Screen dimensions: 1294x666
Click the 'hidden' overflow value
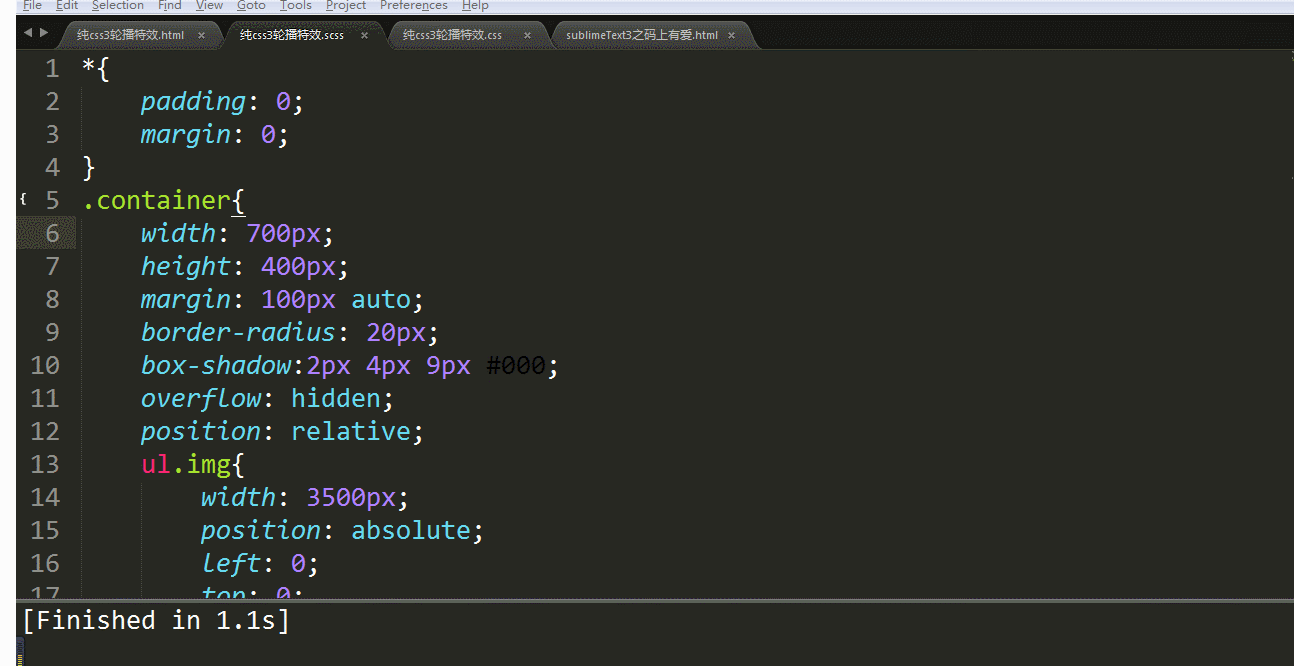336,398
